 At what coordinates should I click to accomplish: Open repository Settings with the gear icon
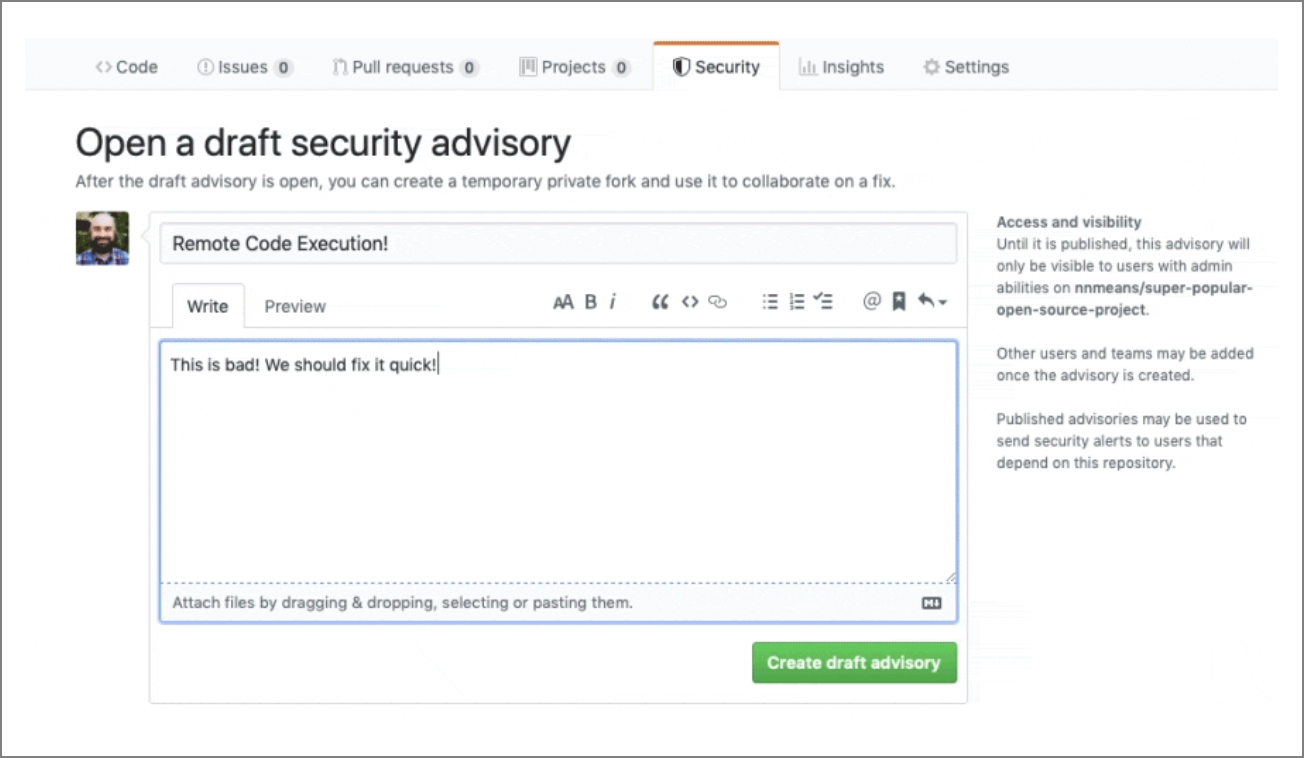(964, 66)
